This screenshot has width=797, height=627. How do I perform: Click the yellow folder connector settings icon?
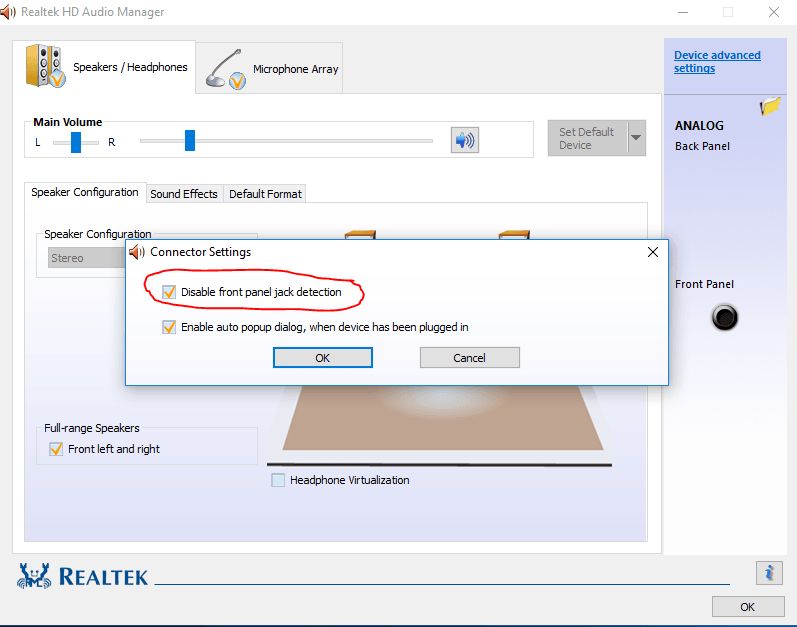click(x=770, y=106)
